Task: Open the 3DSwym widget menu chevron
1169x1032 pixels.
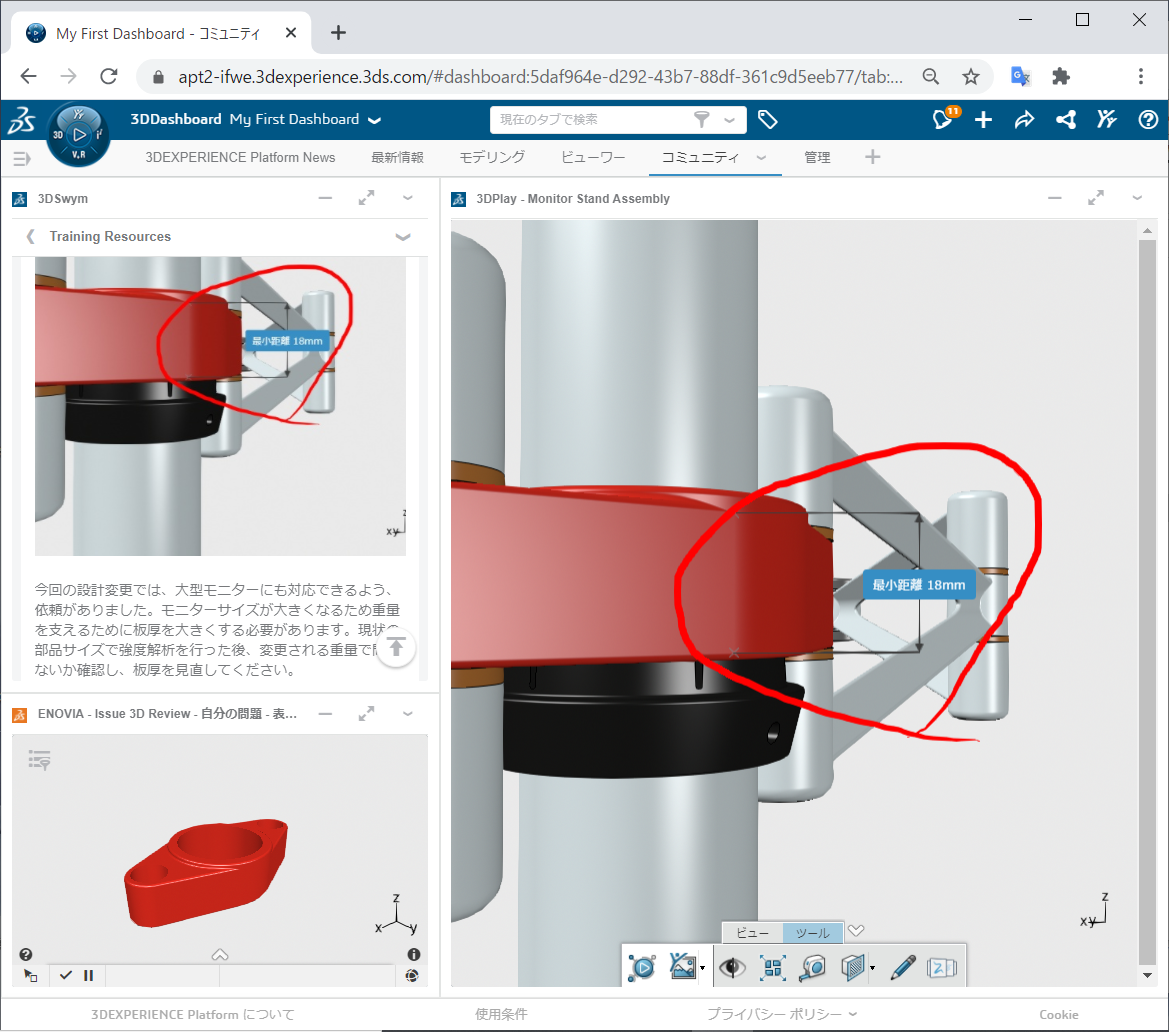Action: (x=408, y=198)
